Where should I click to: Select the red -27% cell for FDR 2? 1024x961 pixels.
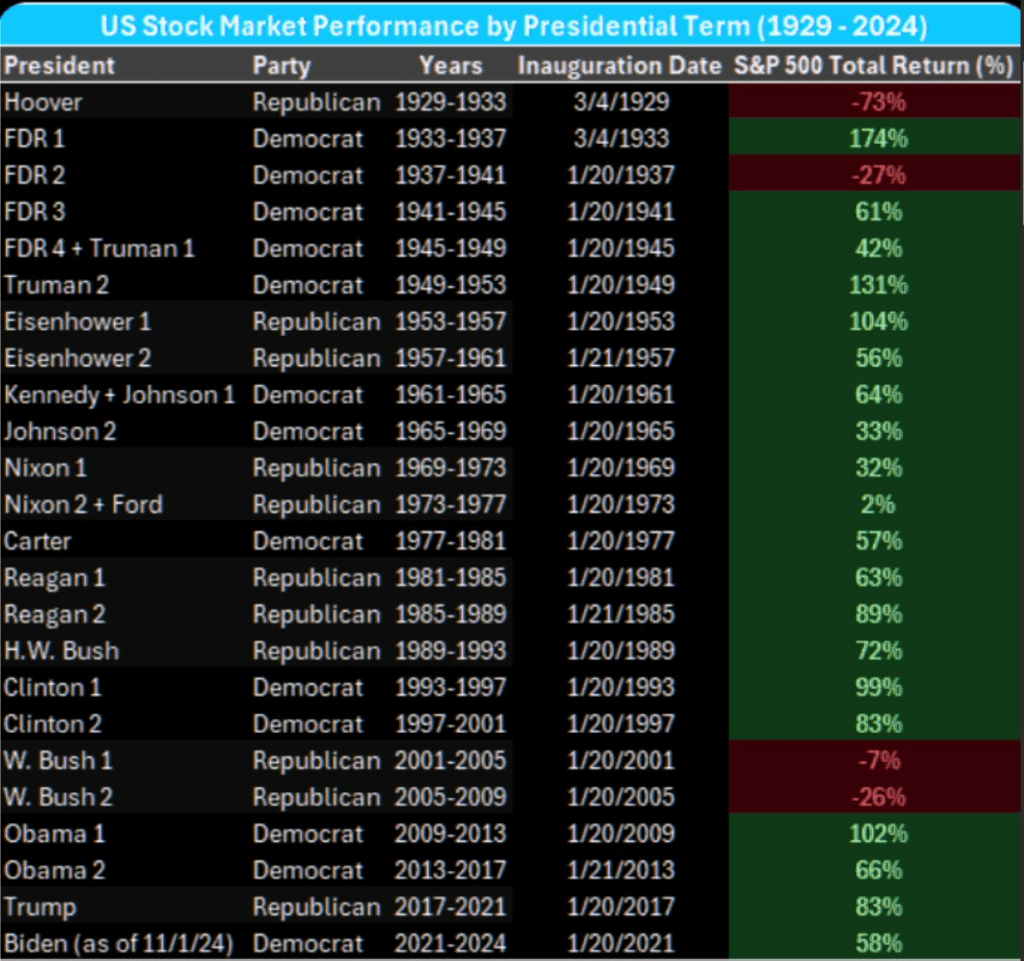873,174
